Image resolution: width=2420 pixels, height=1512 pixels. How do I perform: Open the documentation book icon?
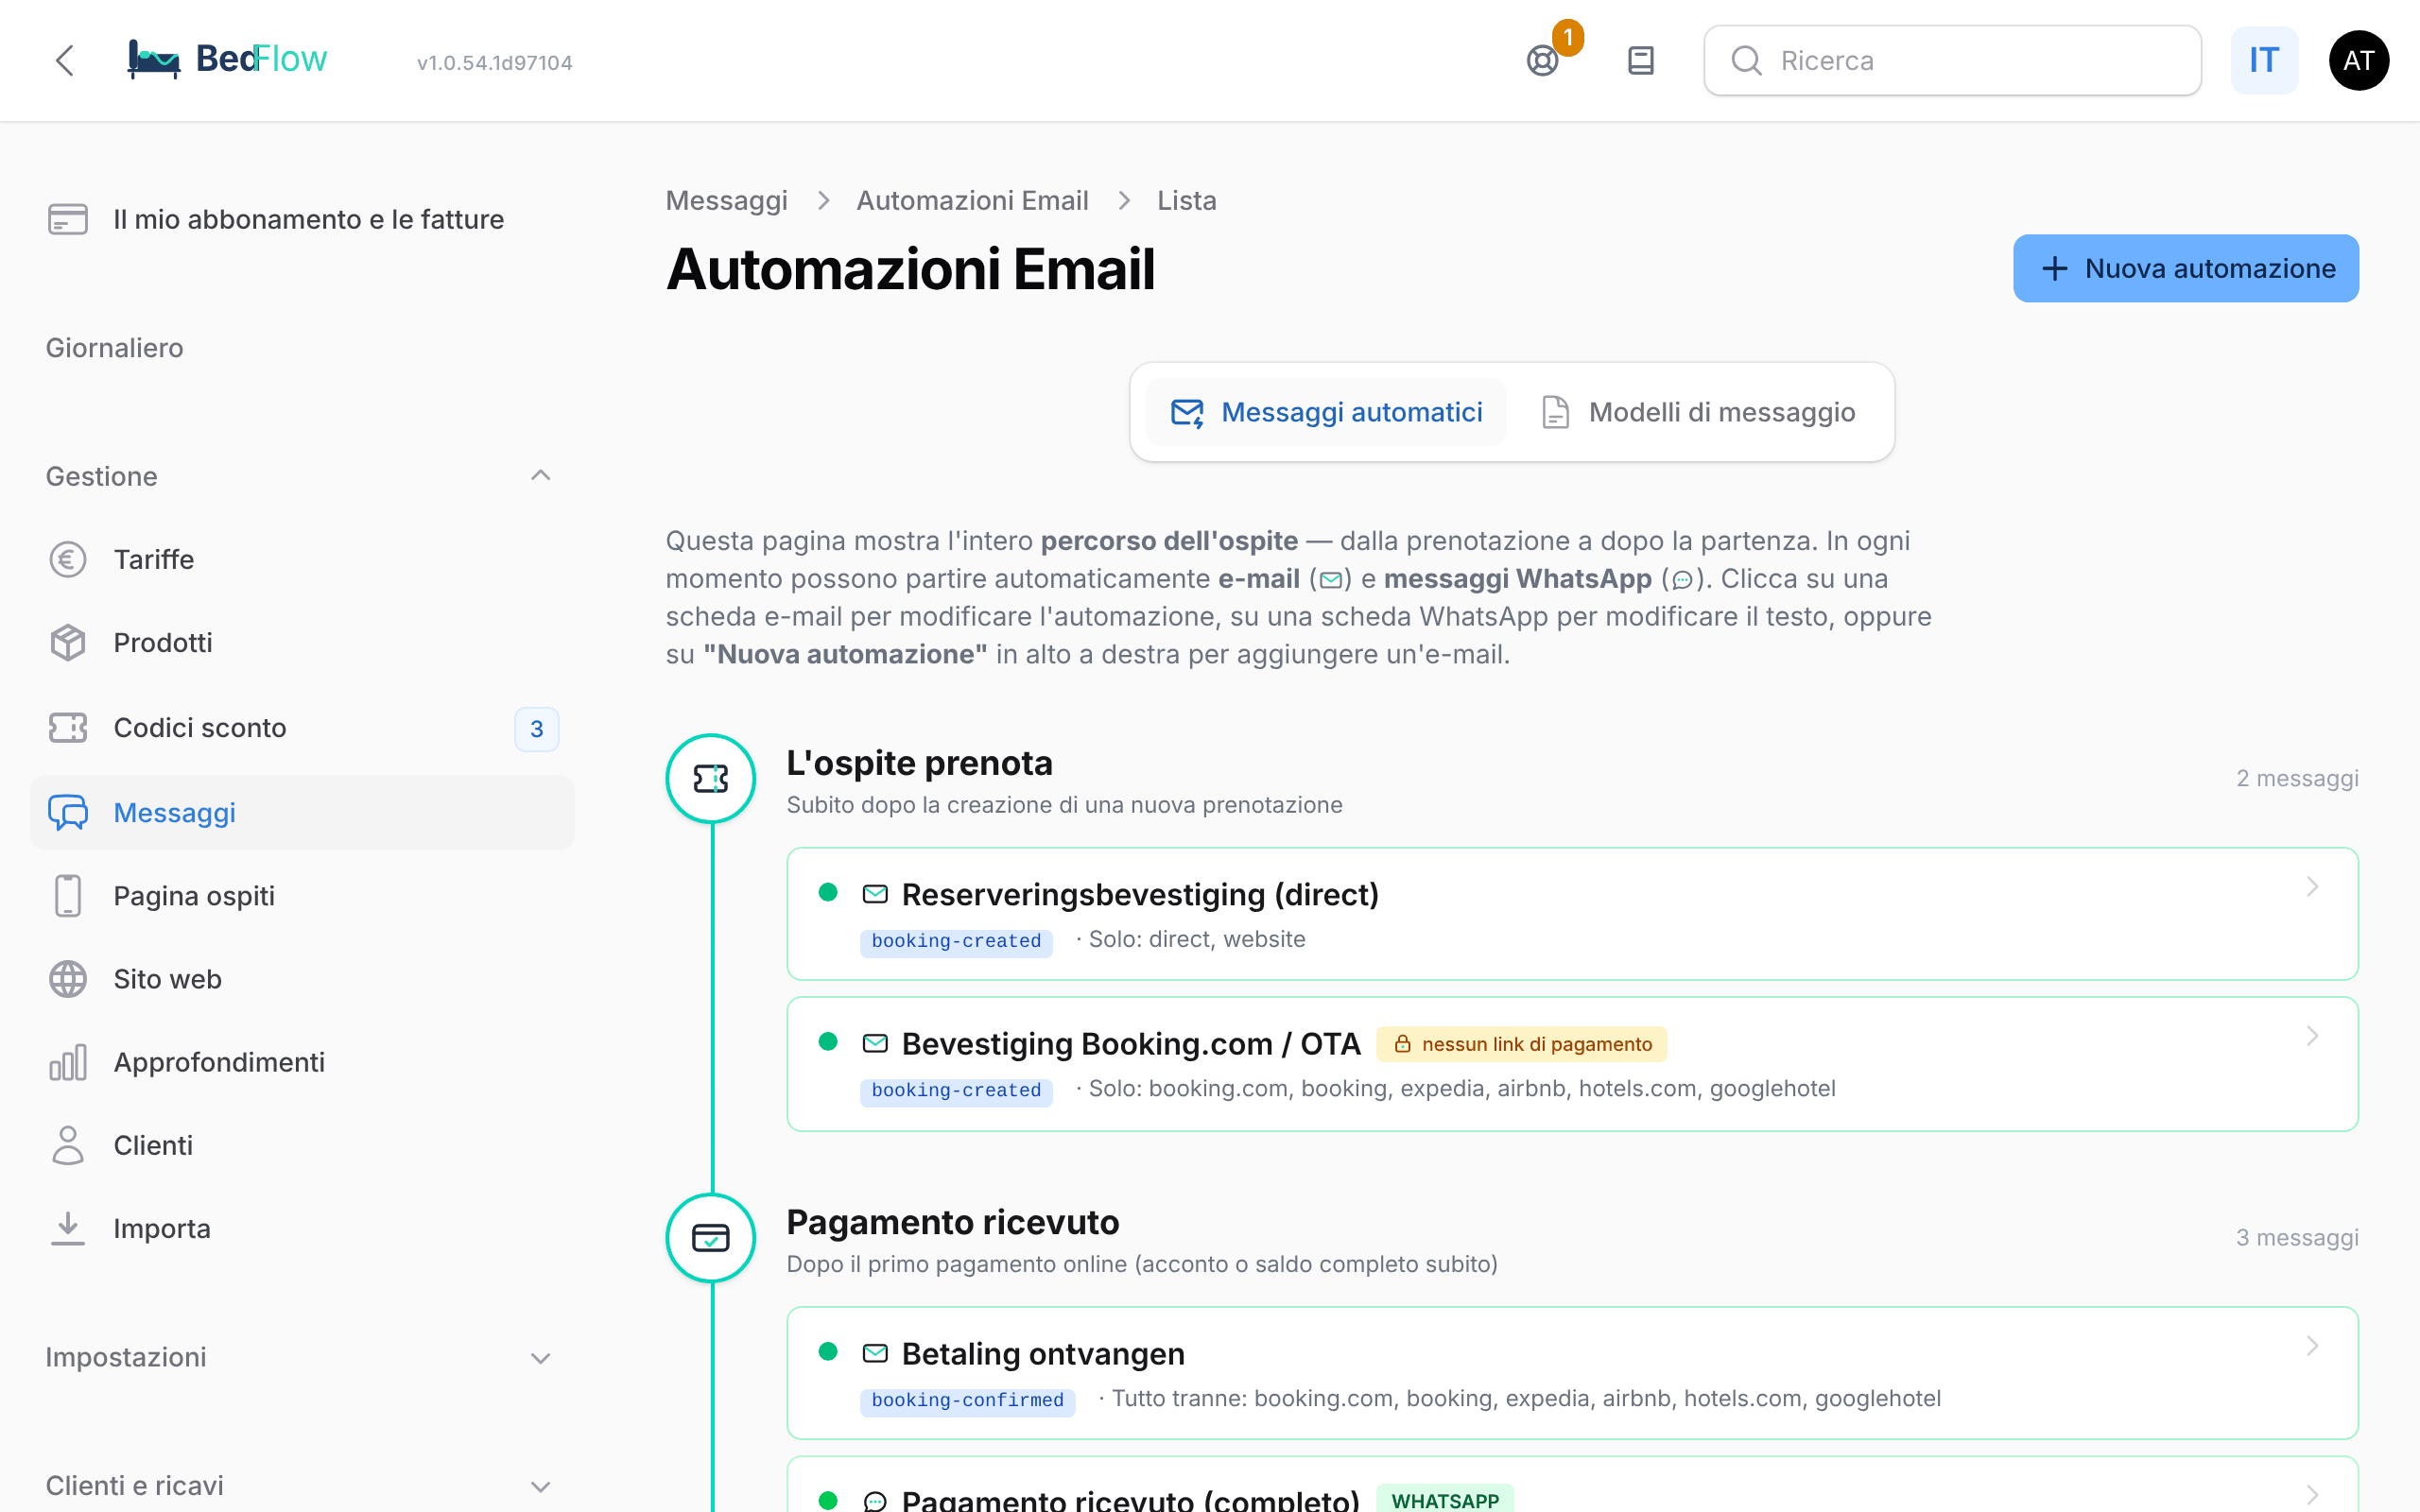coord(1641,61)
